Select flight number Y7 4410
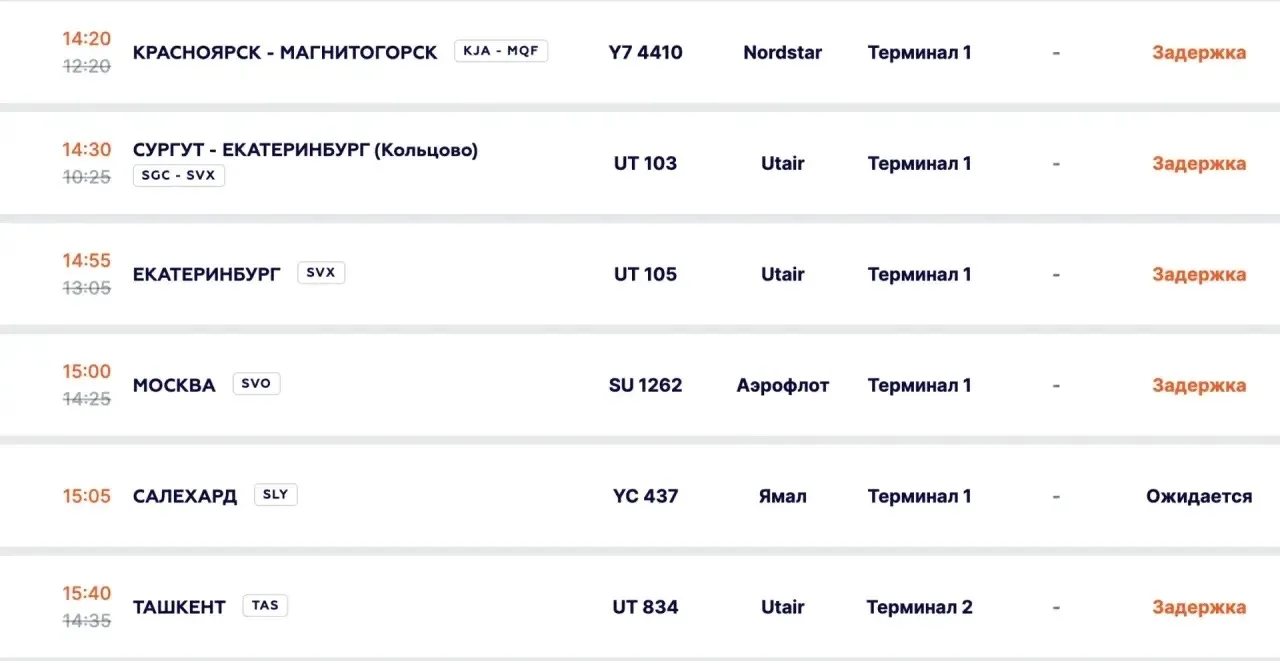Screen dimensions: 1280x661 pyautogui.click(x=645, y=52)
